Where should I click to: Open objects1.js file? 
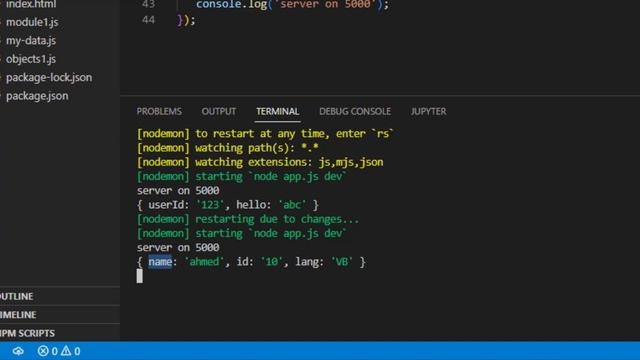pyautogui.click(x=31, y=59)
